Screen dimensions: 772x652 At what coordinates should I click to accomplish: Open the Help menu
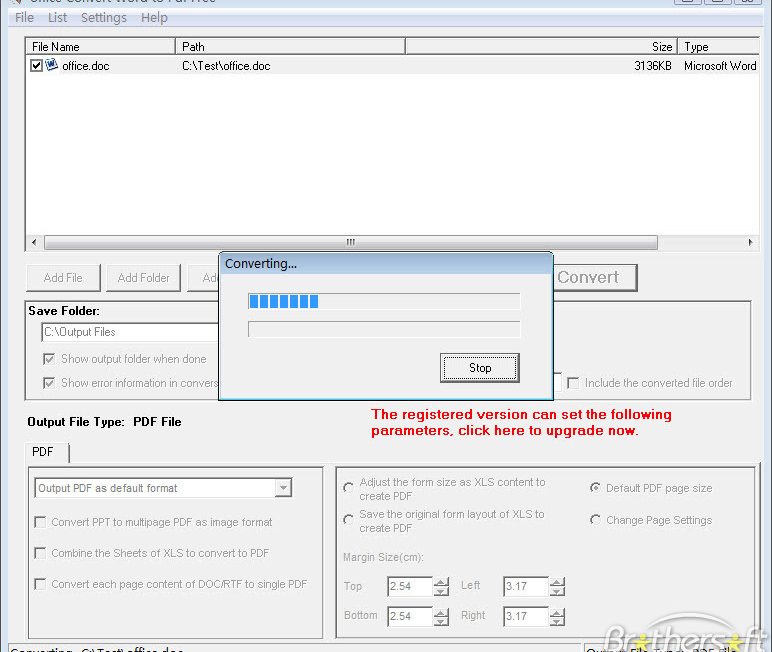(154, 18)
